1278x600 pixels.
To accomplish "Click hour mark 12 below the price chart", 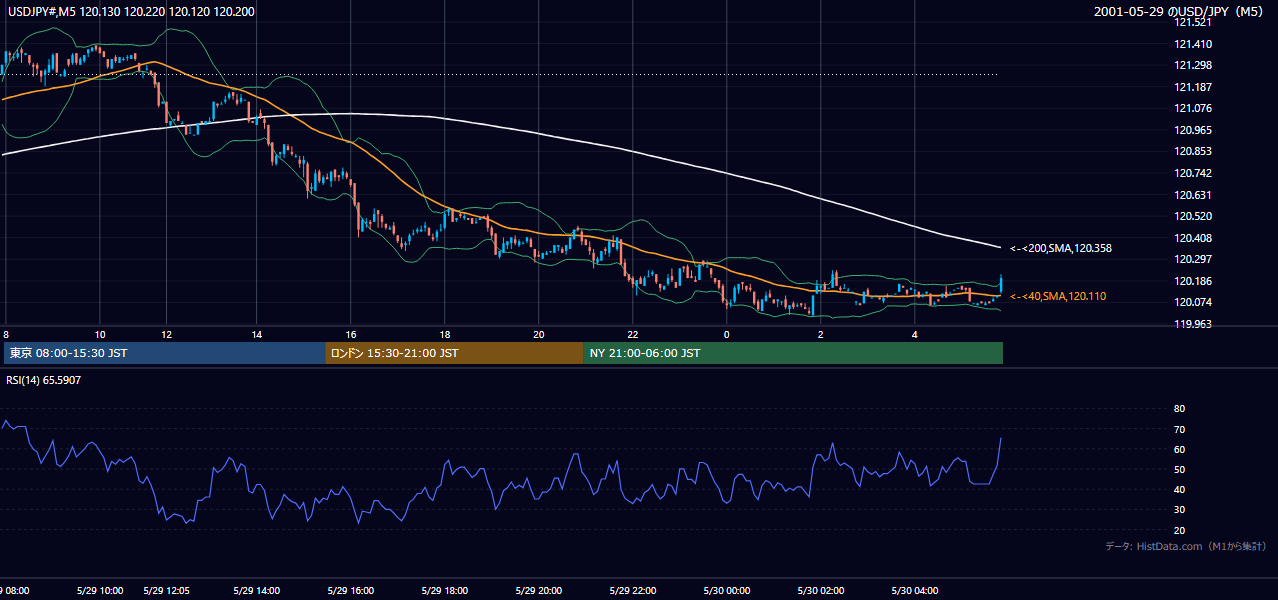I will tap(166, 334).
